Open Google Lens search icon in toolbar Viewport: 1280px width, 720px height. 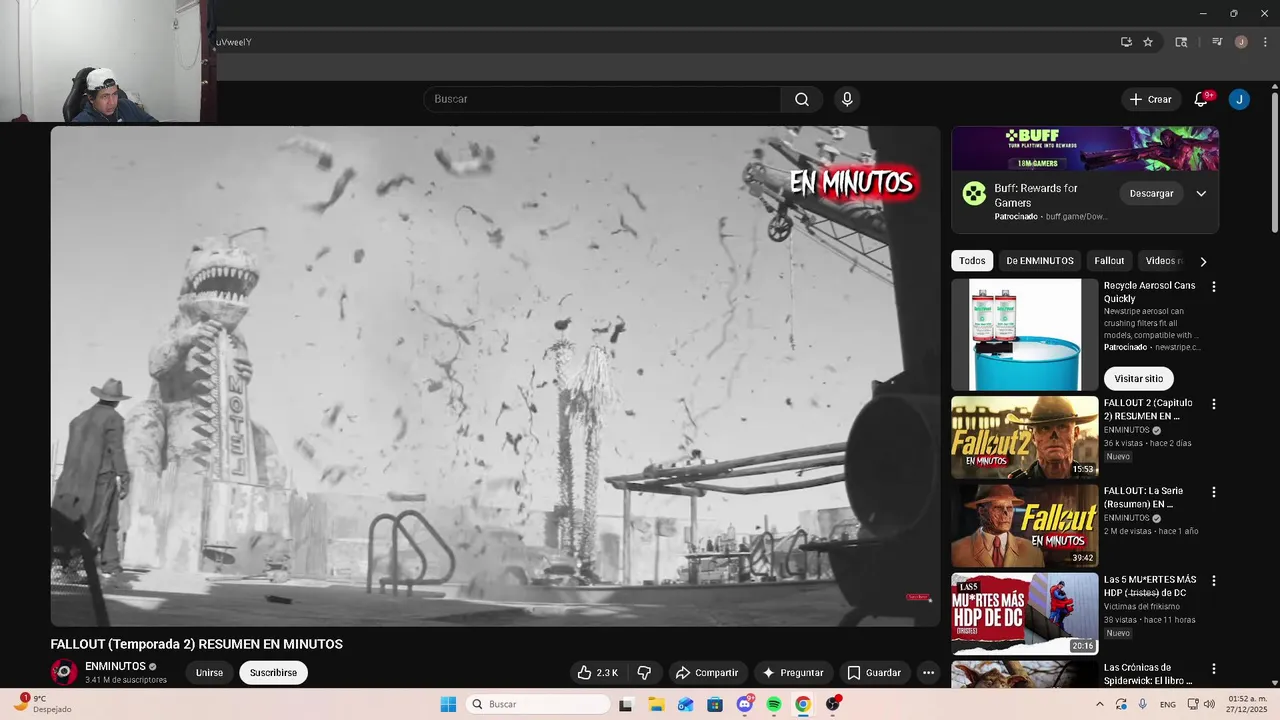pyautogui.click(x=1181, y=42)
